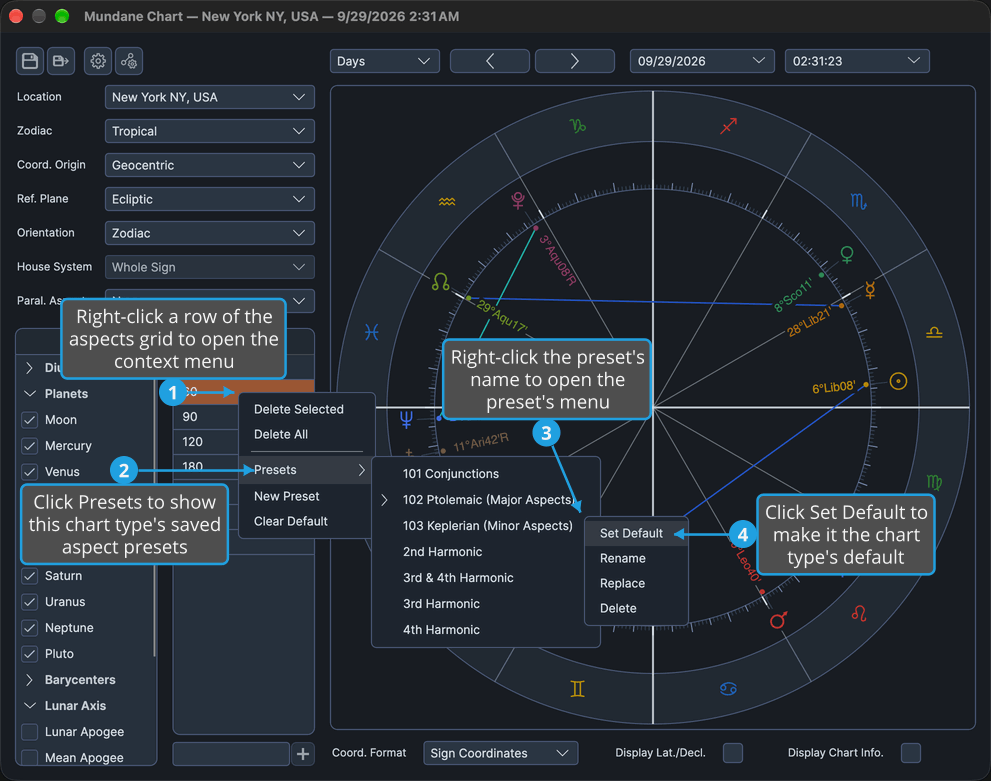Click the Sagittarius sign glyph

point(729,126)
